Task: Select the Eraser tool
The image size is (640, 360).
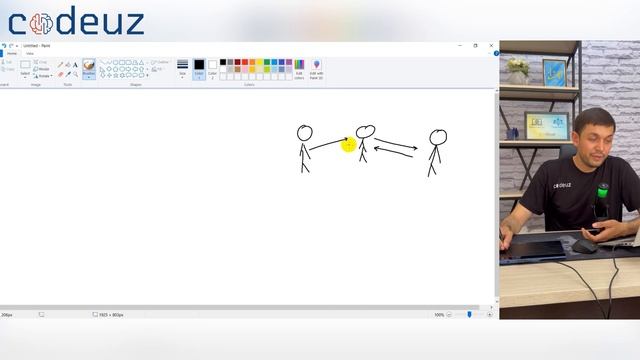Action: [60, 74]
